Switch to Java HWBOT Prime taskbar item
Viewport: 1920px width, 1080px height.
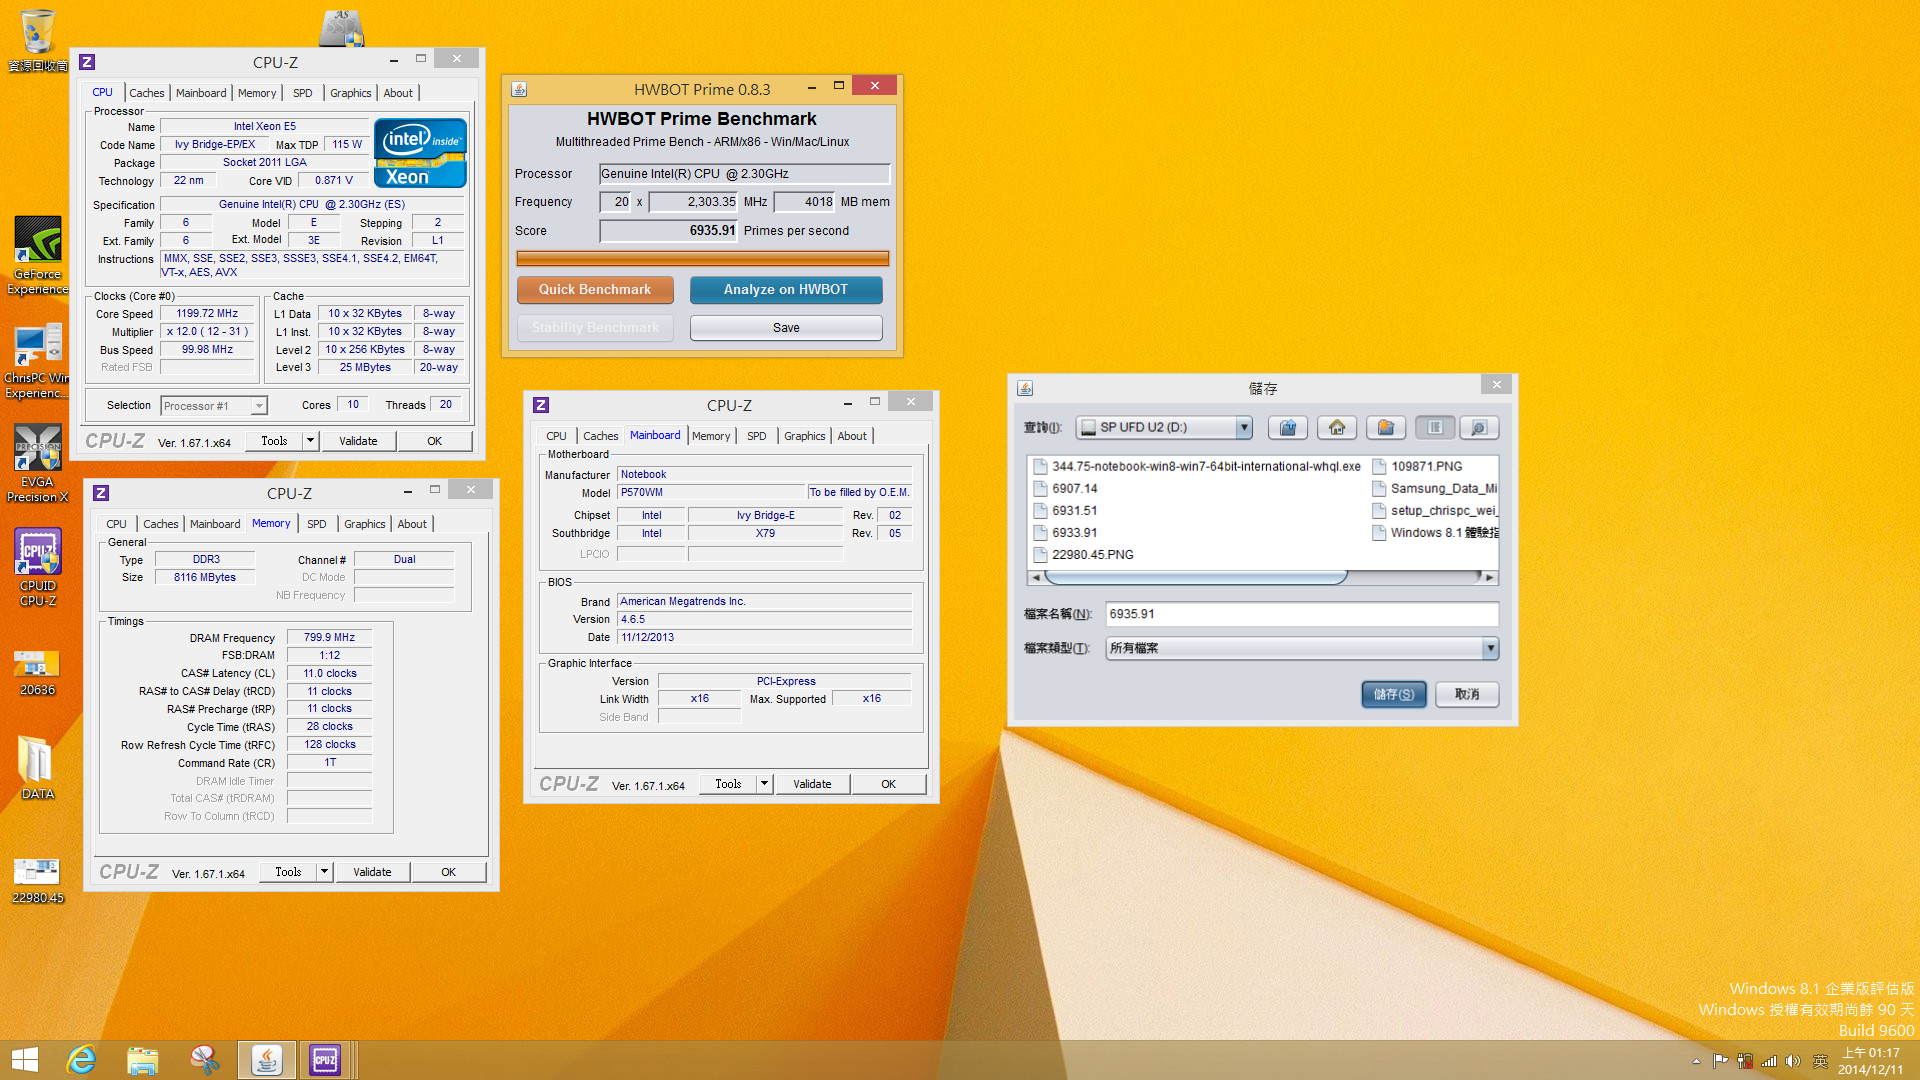[266, 1060]
